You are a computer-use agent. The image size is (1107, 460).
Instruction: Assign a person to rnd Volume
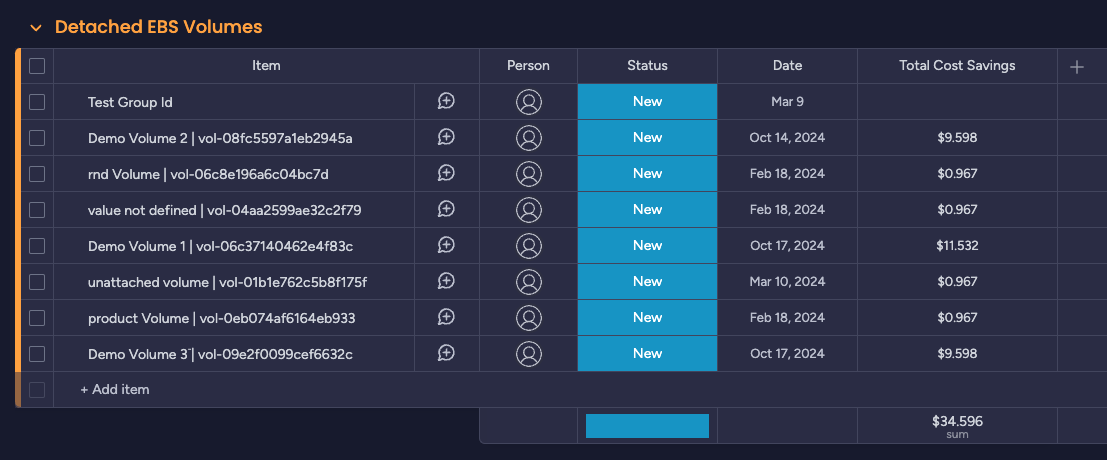[529, 174]
